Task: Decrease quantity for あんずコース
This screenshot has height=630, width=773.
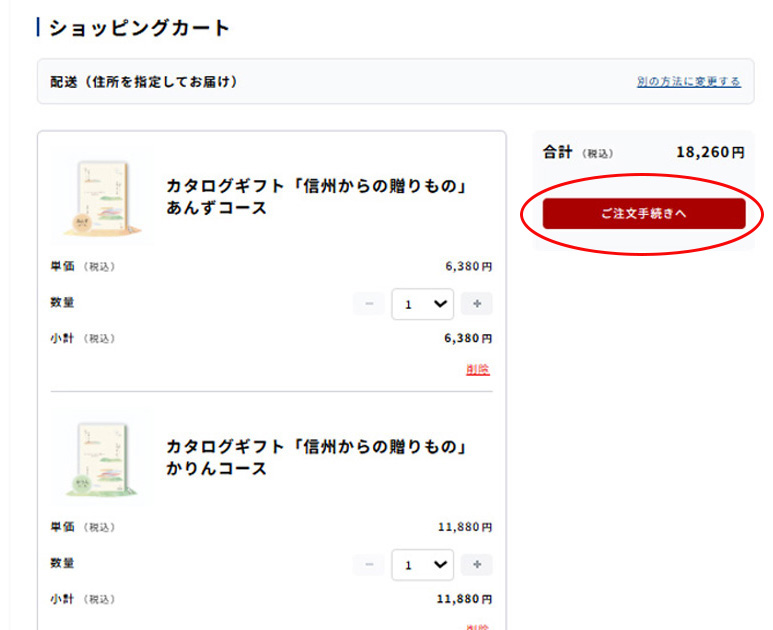Action: click(x=369, y=304)
